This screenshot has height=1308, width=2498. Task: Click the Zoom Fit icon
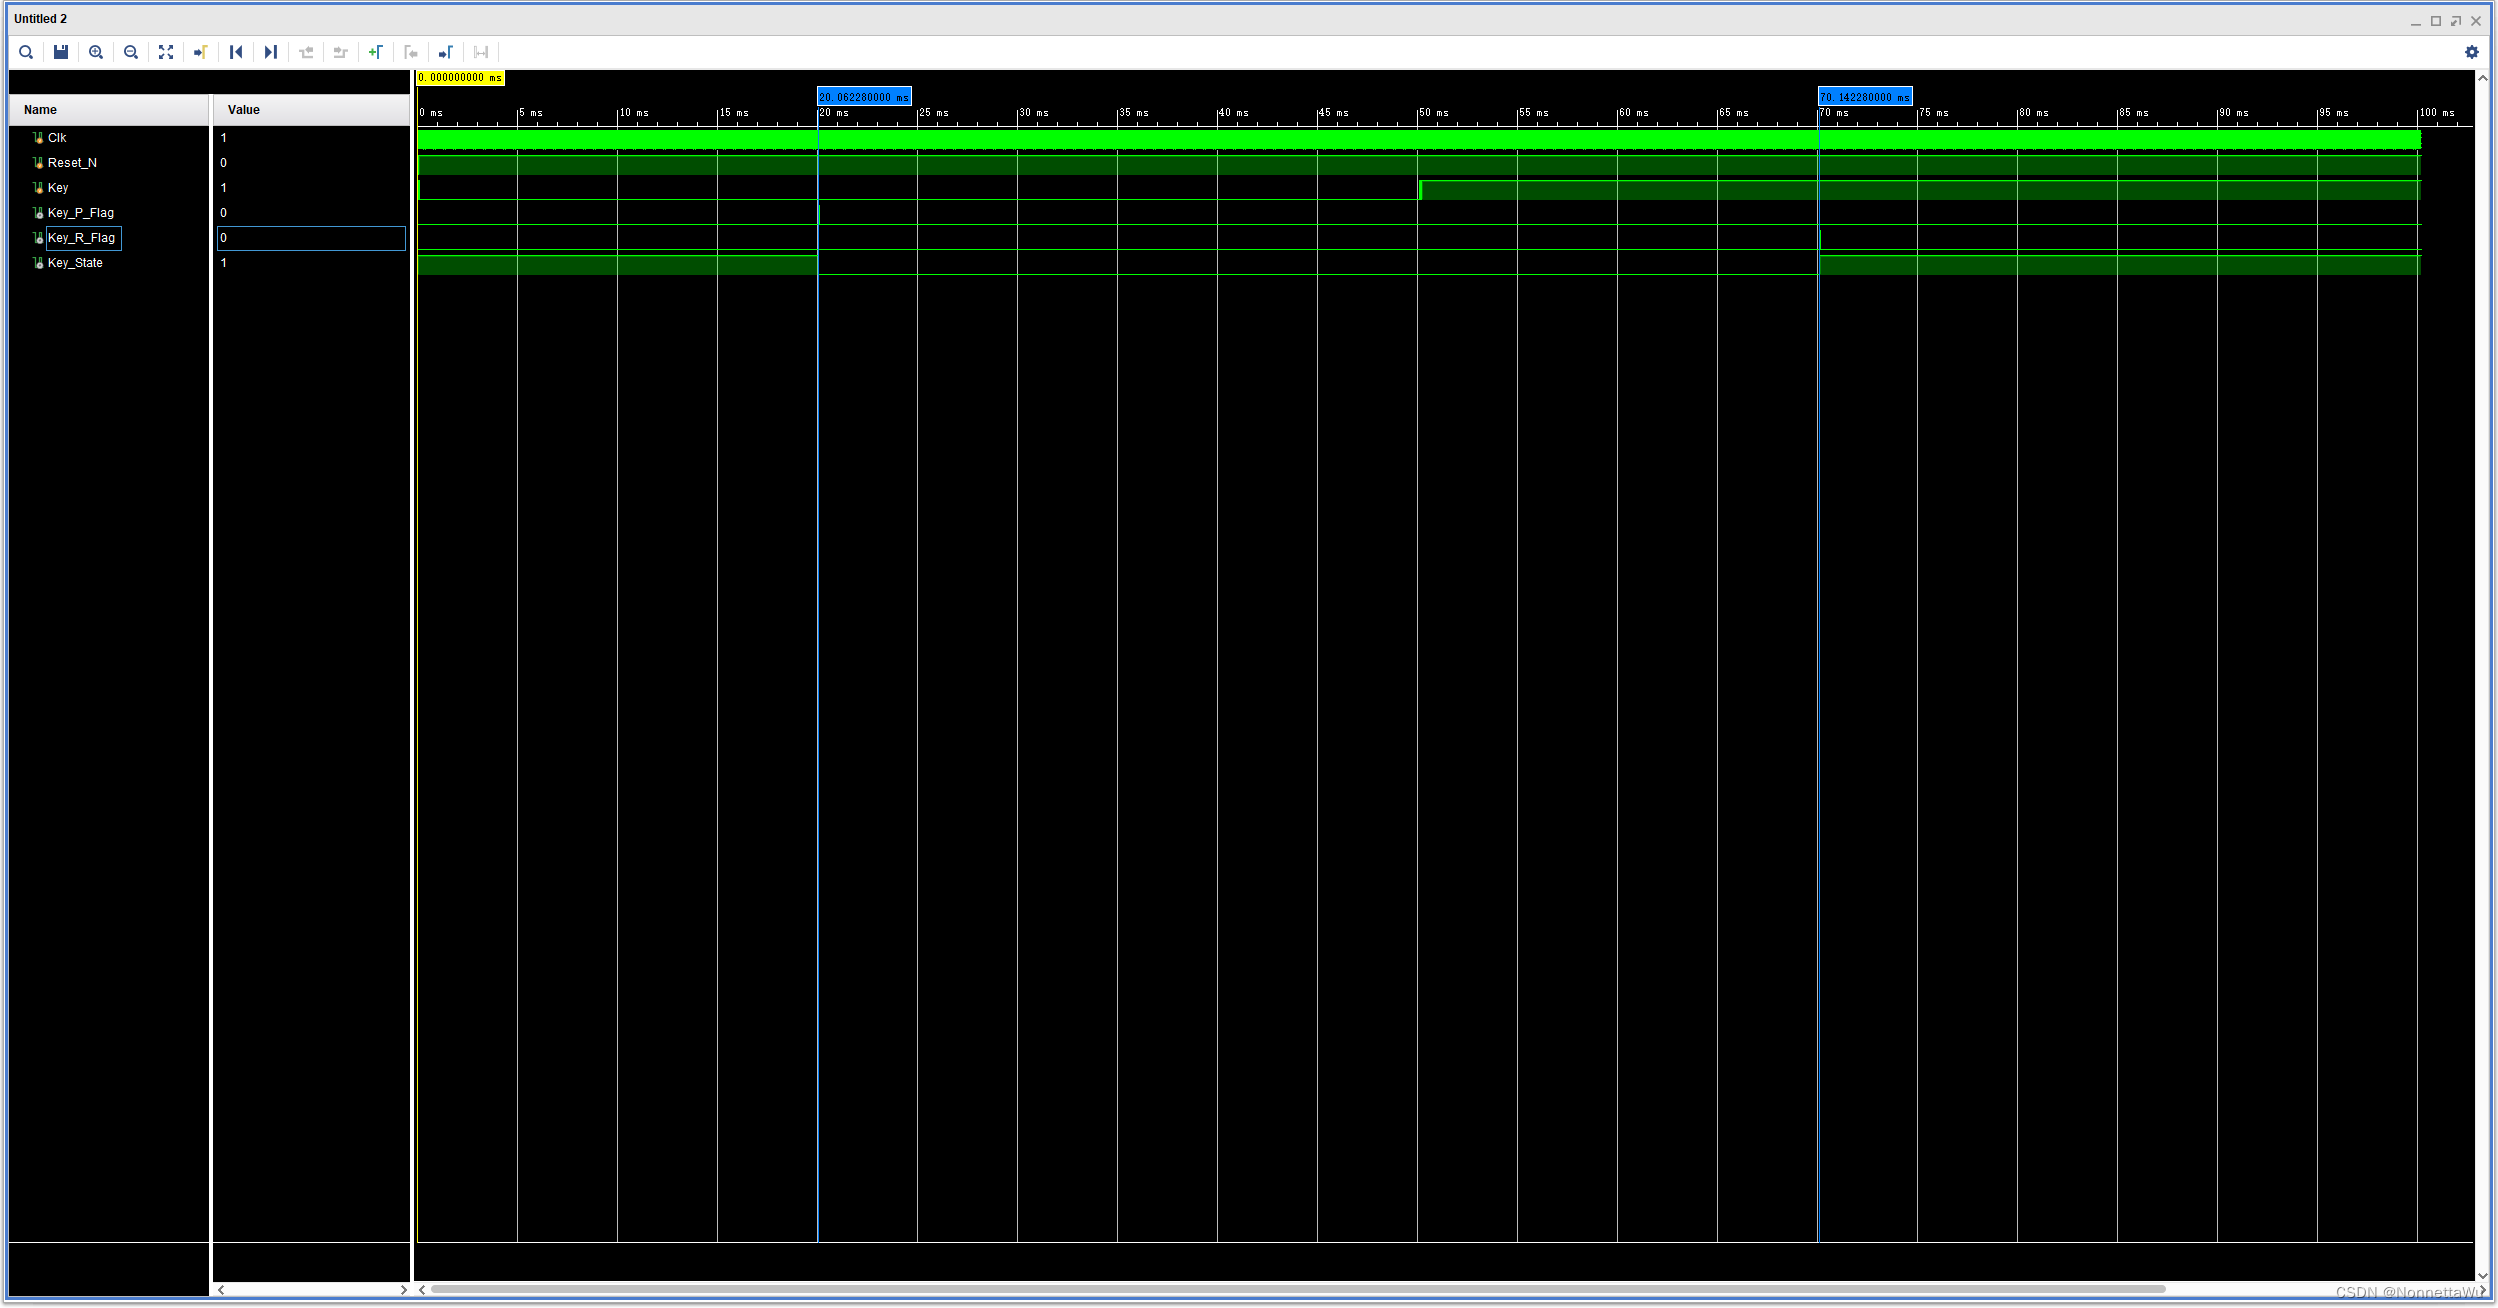pos(166,52)
